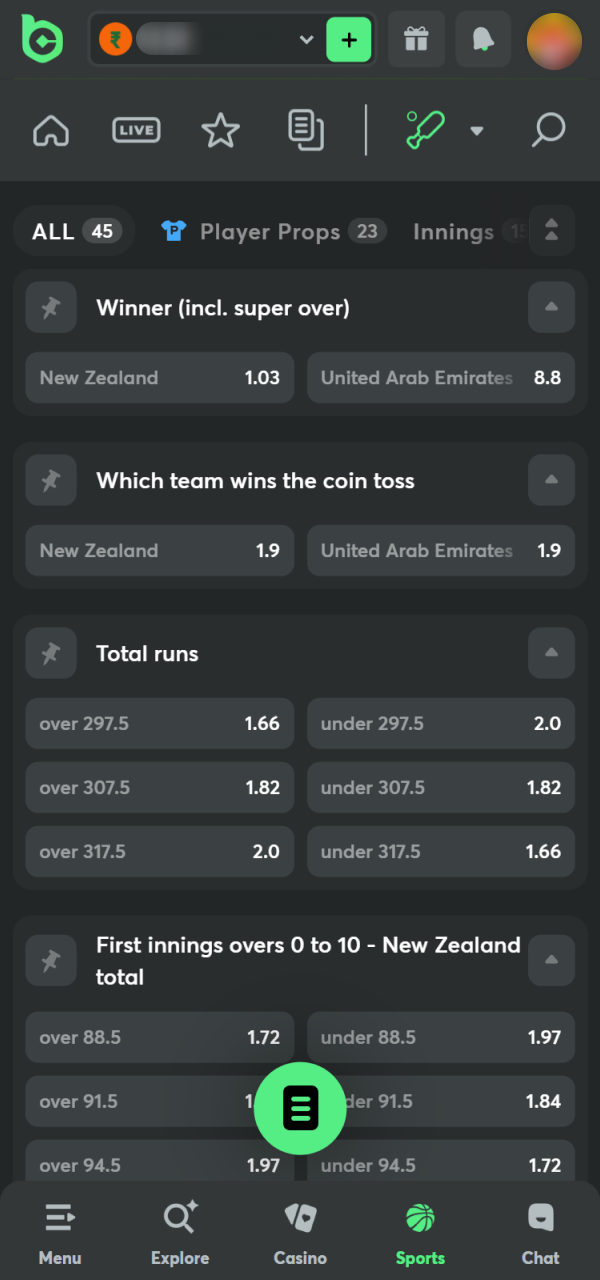Collapse the Total runs market
This screenshot has width=600, height=1280.
click(x=551, y=653)
